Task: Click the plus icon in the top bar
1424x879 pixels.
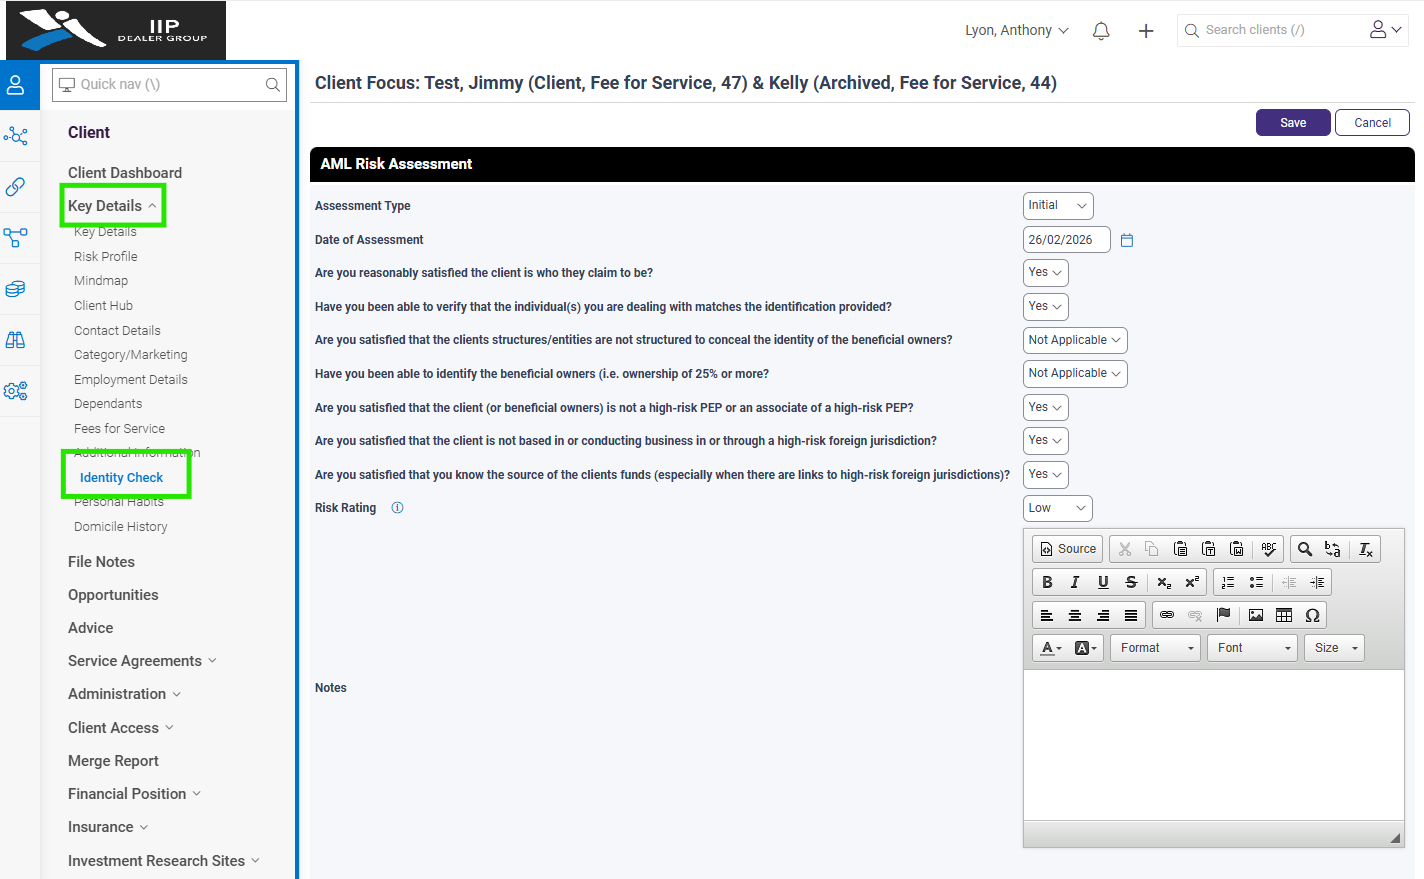Action: coord(1146,31)
